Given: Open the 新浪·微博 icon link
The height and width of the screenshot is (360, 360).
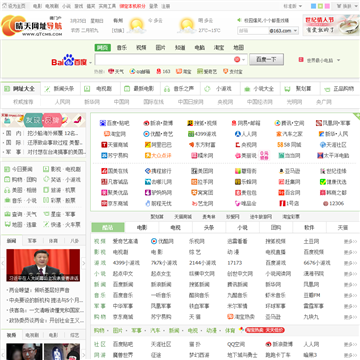Looking at the screenshot, I should [x=146, y=123].
